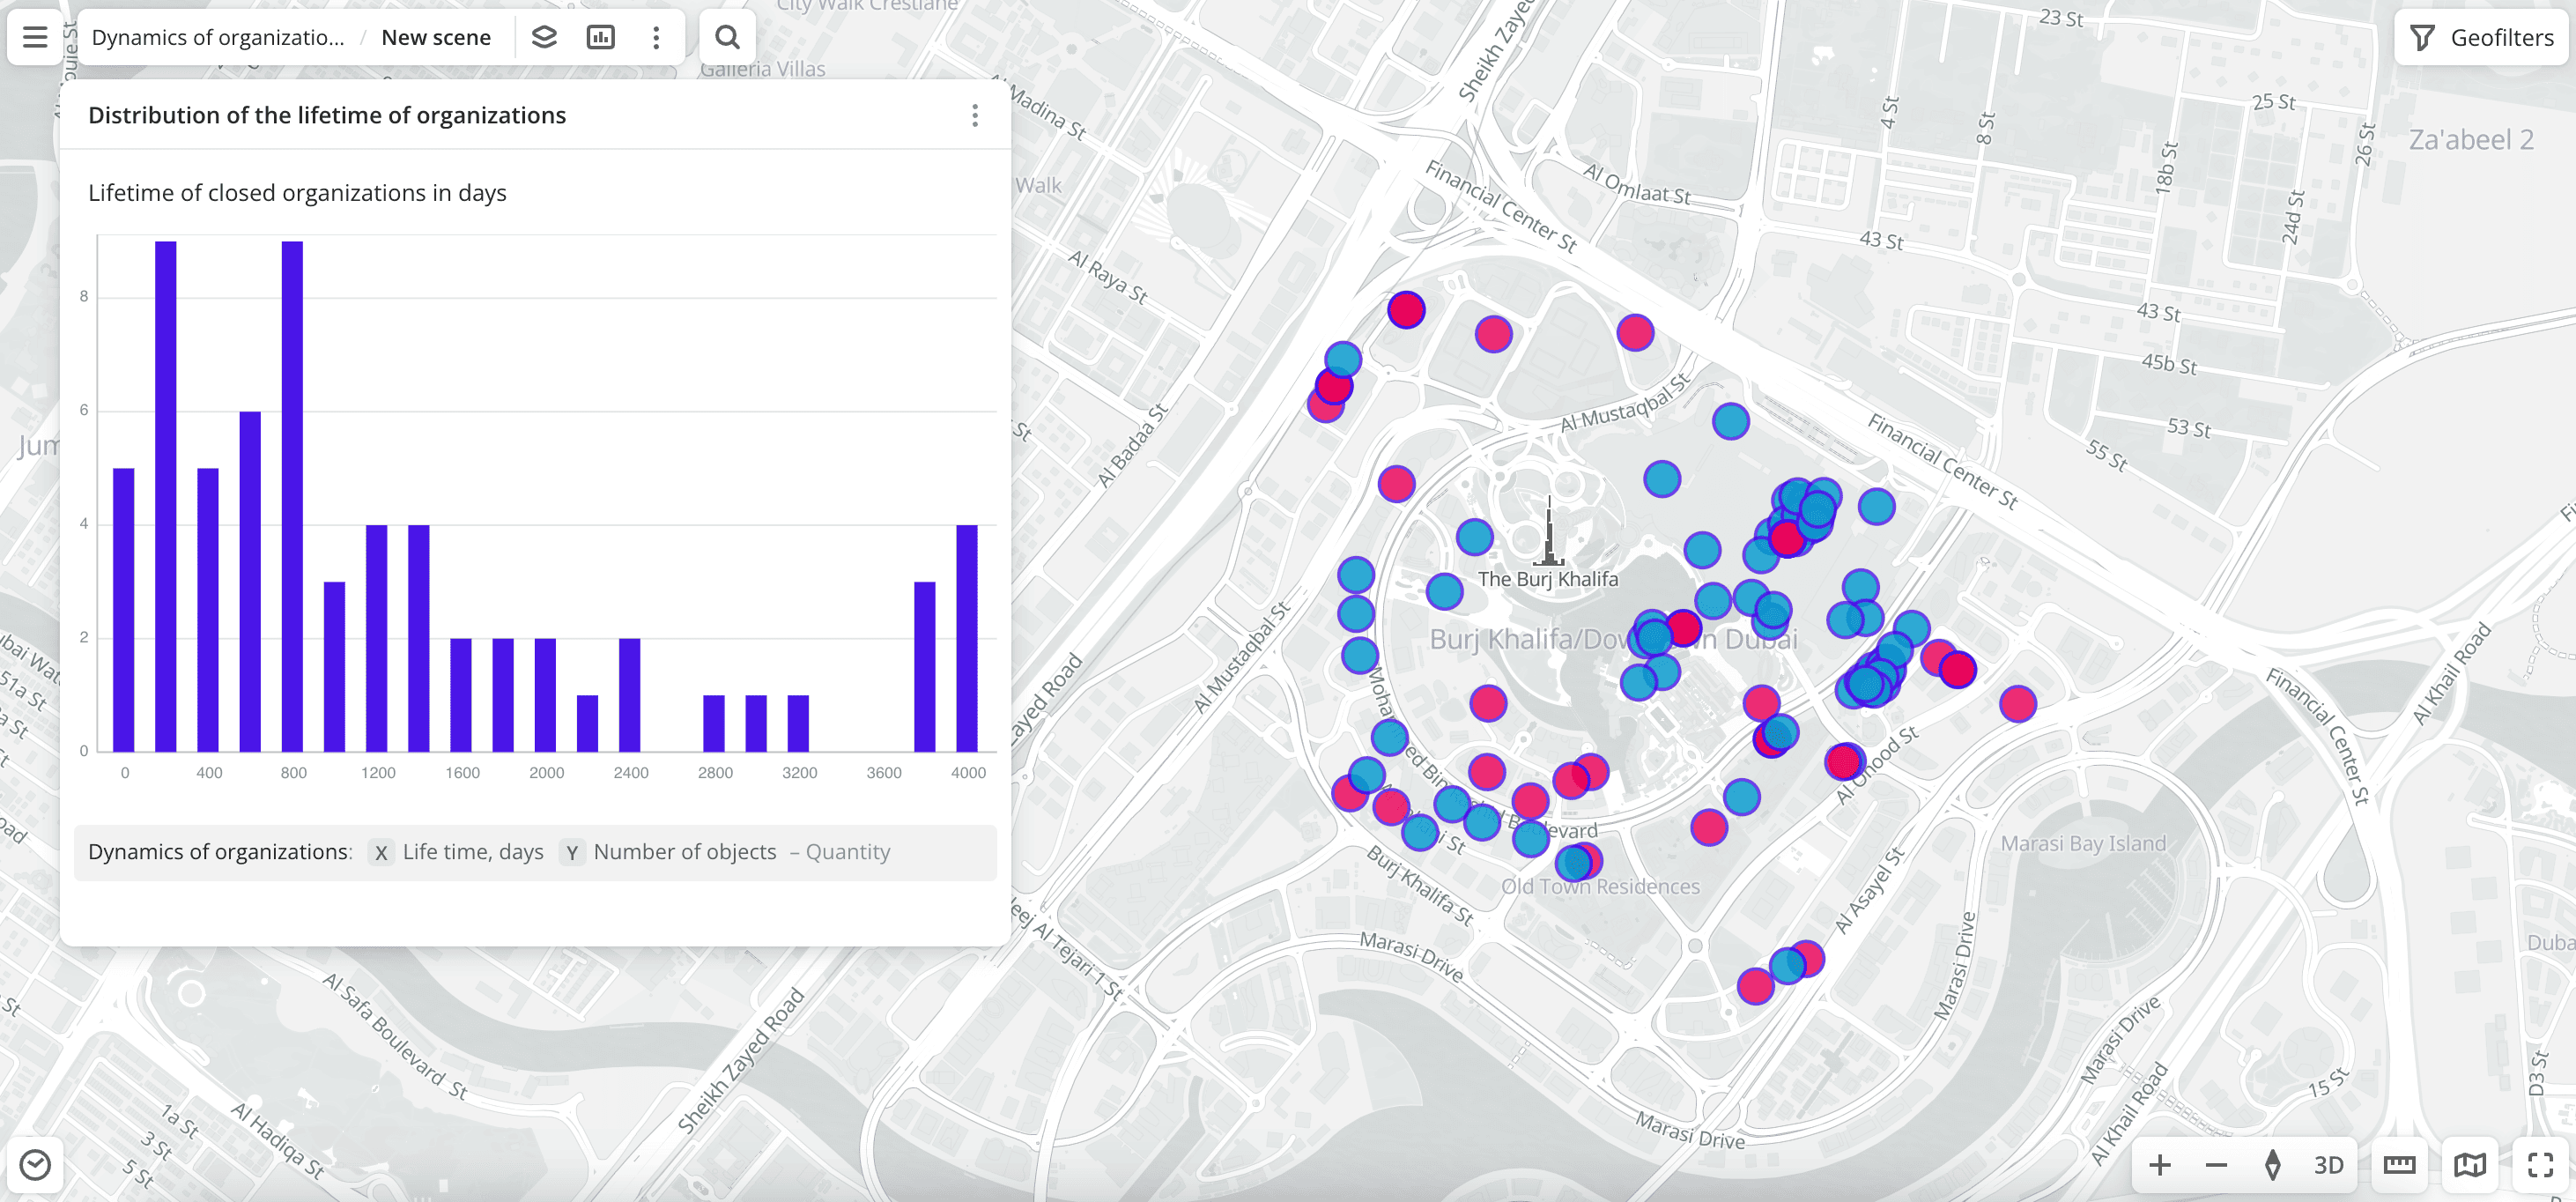Click the search magnifier icon
This screenshot has width=2576, height=1202.
tap(727, 36)
